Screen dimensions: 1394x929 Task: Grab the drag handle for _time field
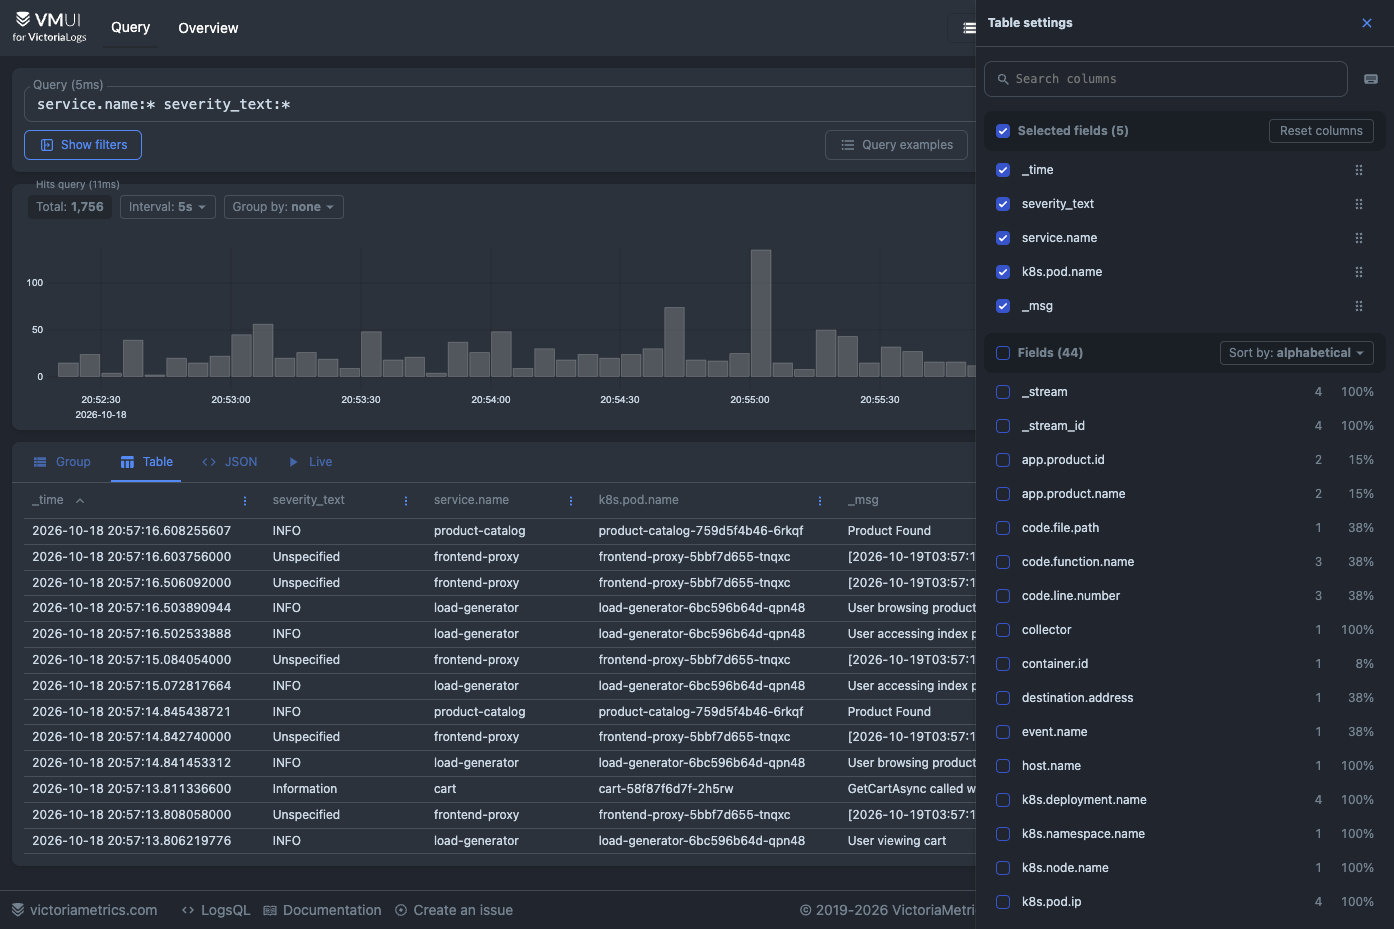click(x=1359, y=170)
